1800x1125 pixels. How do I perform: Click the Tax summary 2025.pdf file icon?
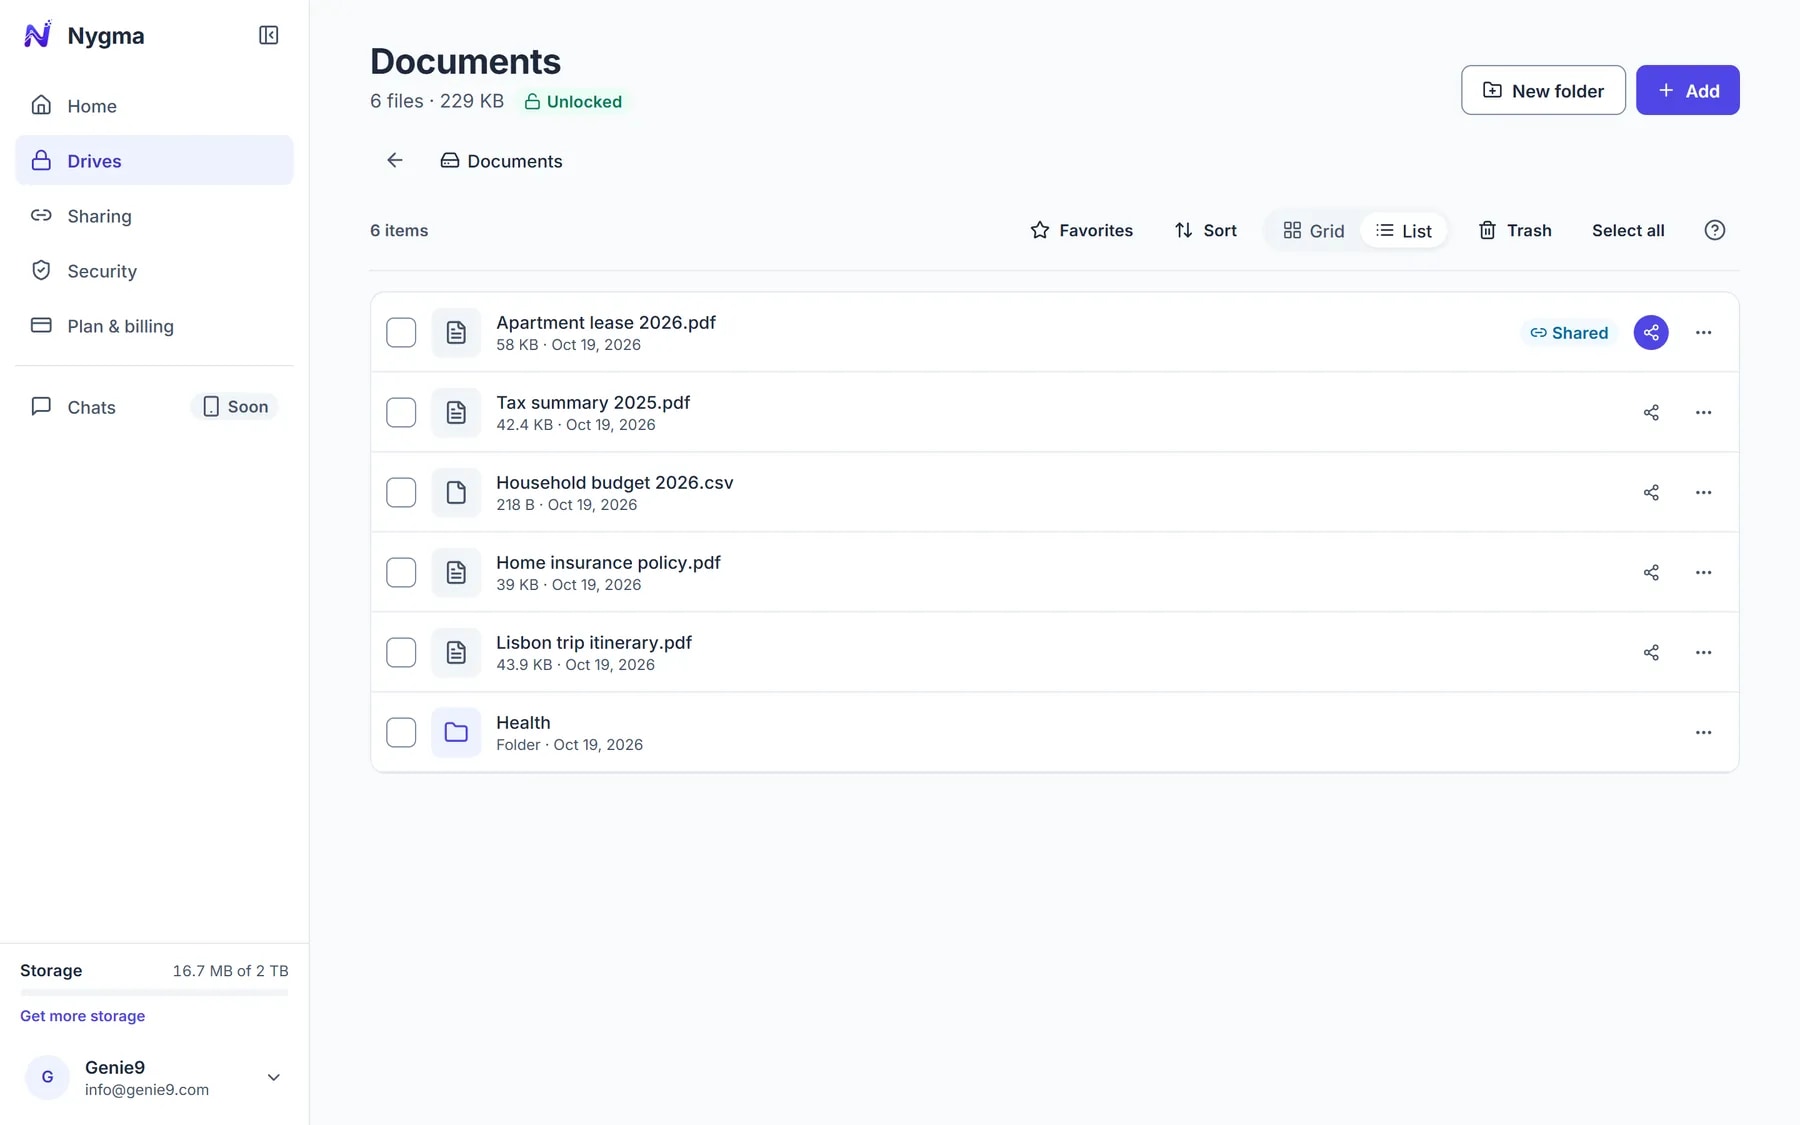(456, 412)
